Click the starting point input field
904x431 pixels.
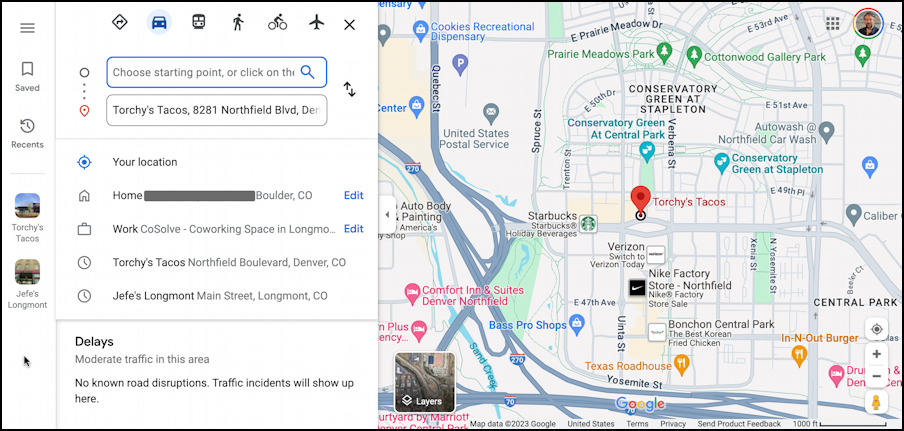[x=217, y=72]
